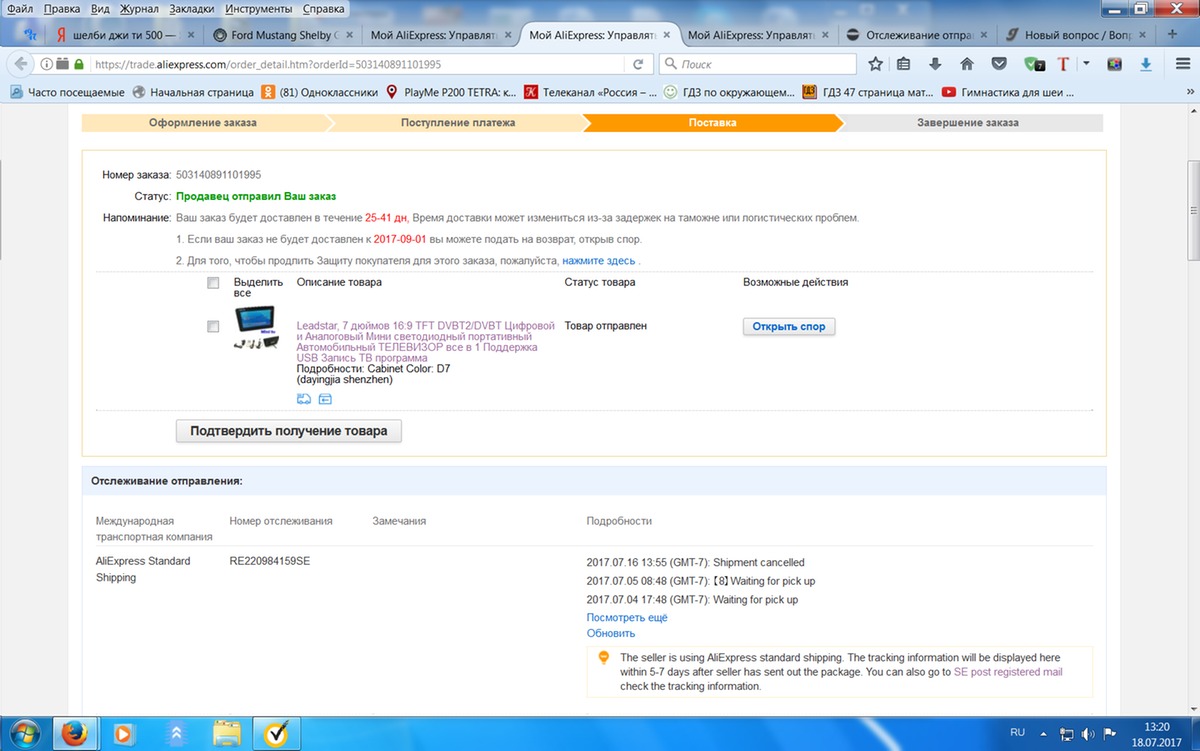Expand dropdown arrow next to T icon
The height and width of the screenshot is (751, 1200).
(x=1086, y=64)
